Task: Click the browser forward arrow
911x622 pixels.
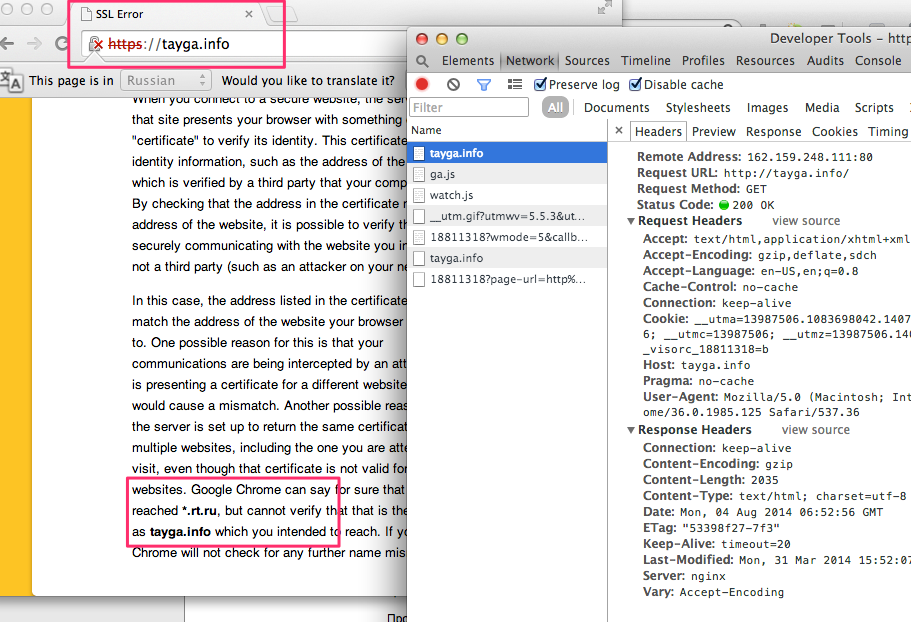Action: [35, 44]
